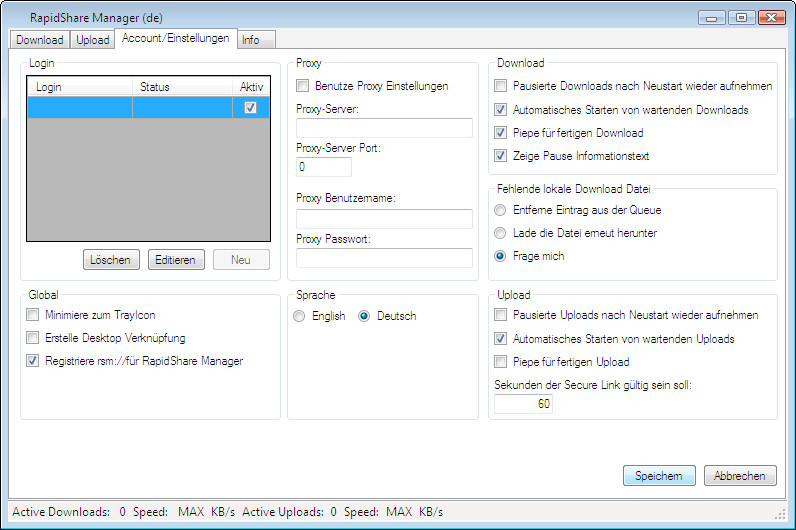796x530 pixels.
Task: Check Erstelle Desktop Verknüpfung
Action: click(x=32, y=338)
